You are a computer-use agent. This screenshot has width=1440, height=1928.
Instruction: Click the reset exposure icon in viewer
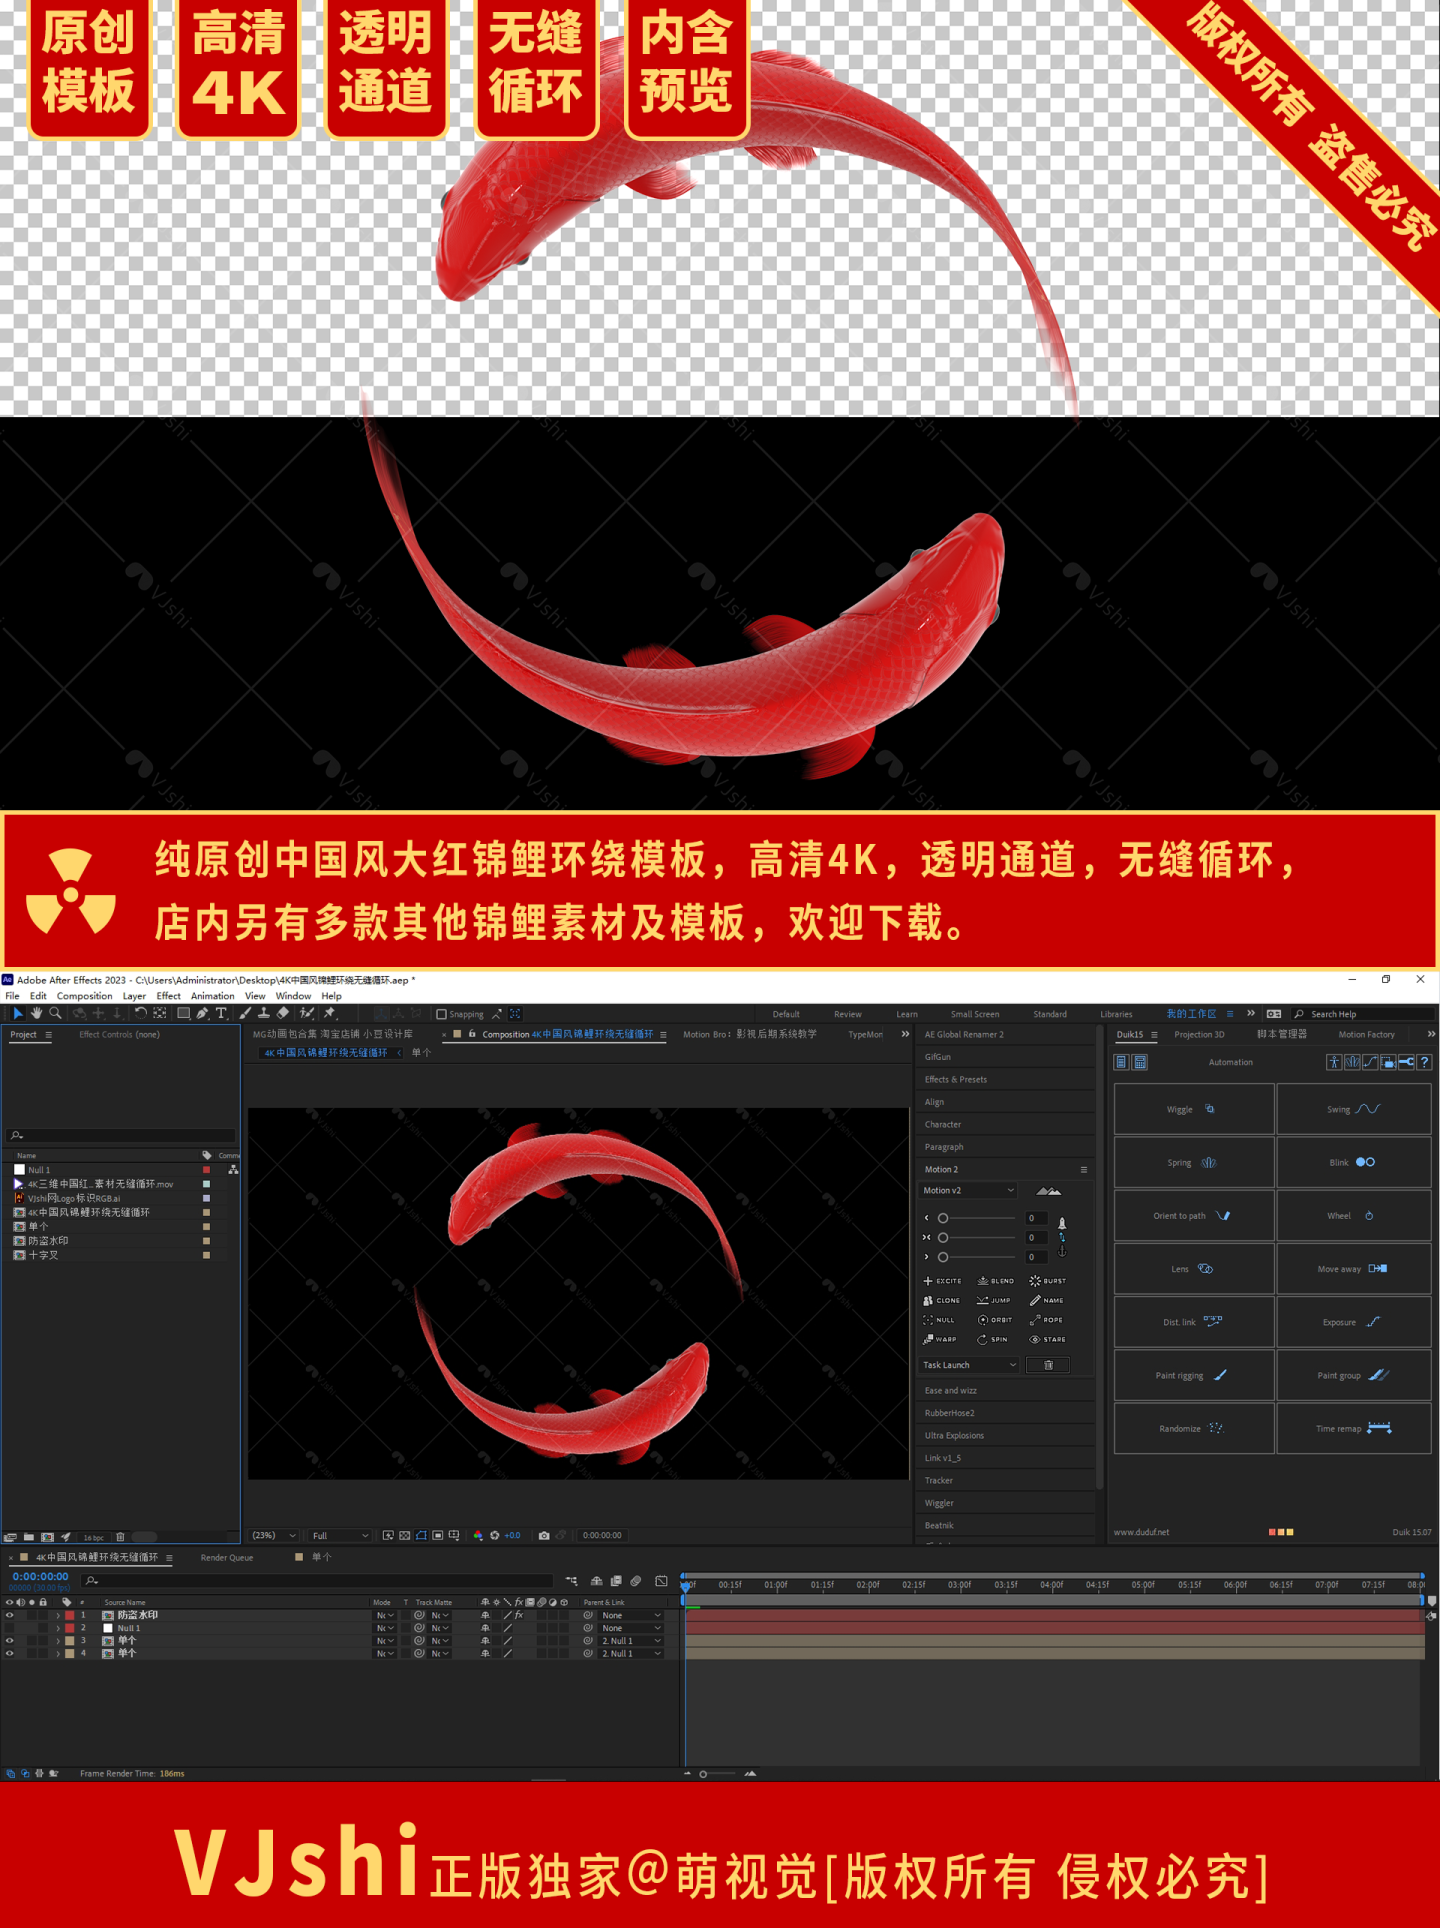click(494, 1535)
